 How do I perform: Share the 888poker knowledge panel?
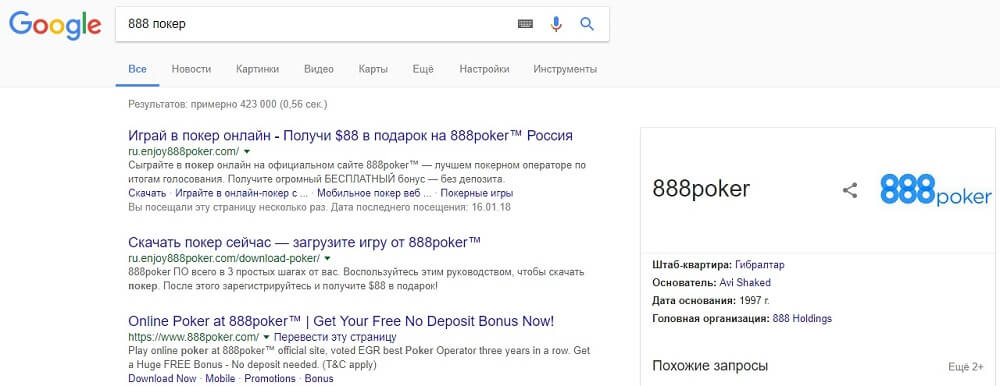pos(849,190)
